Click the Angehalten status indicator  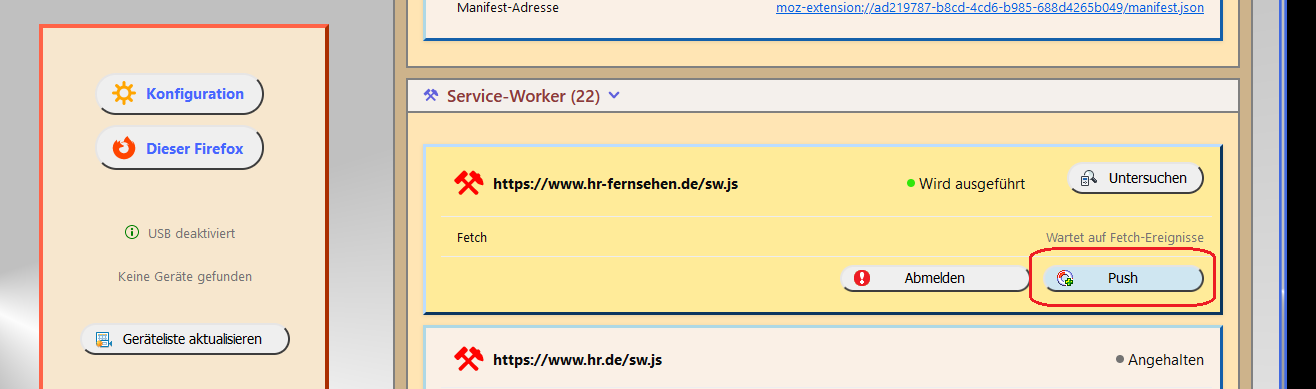(1160, 359)
